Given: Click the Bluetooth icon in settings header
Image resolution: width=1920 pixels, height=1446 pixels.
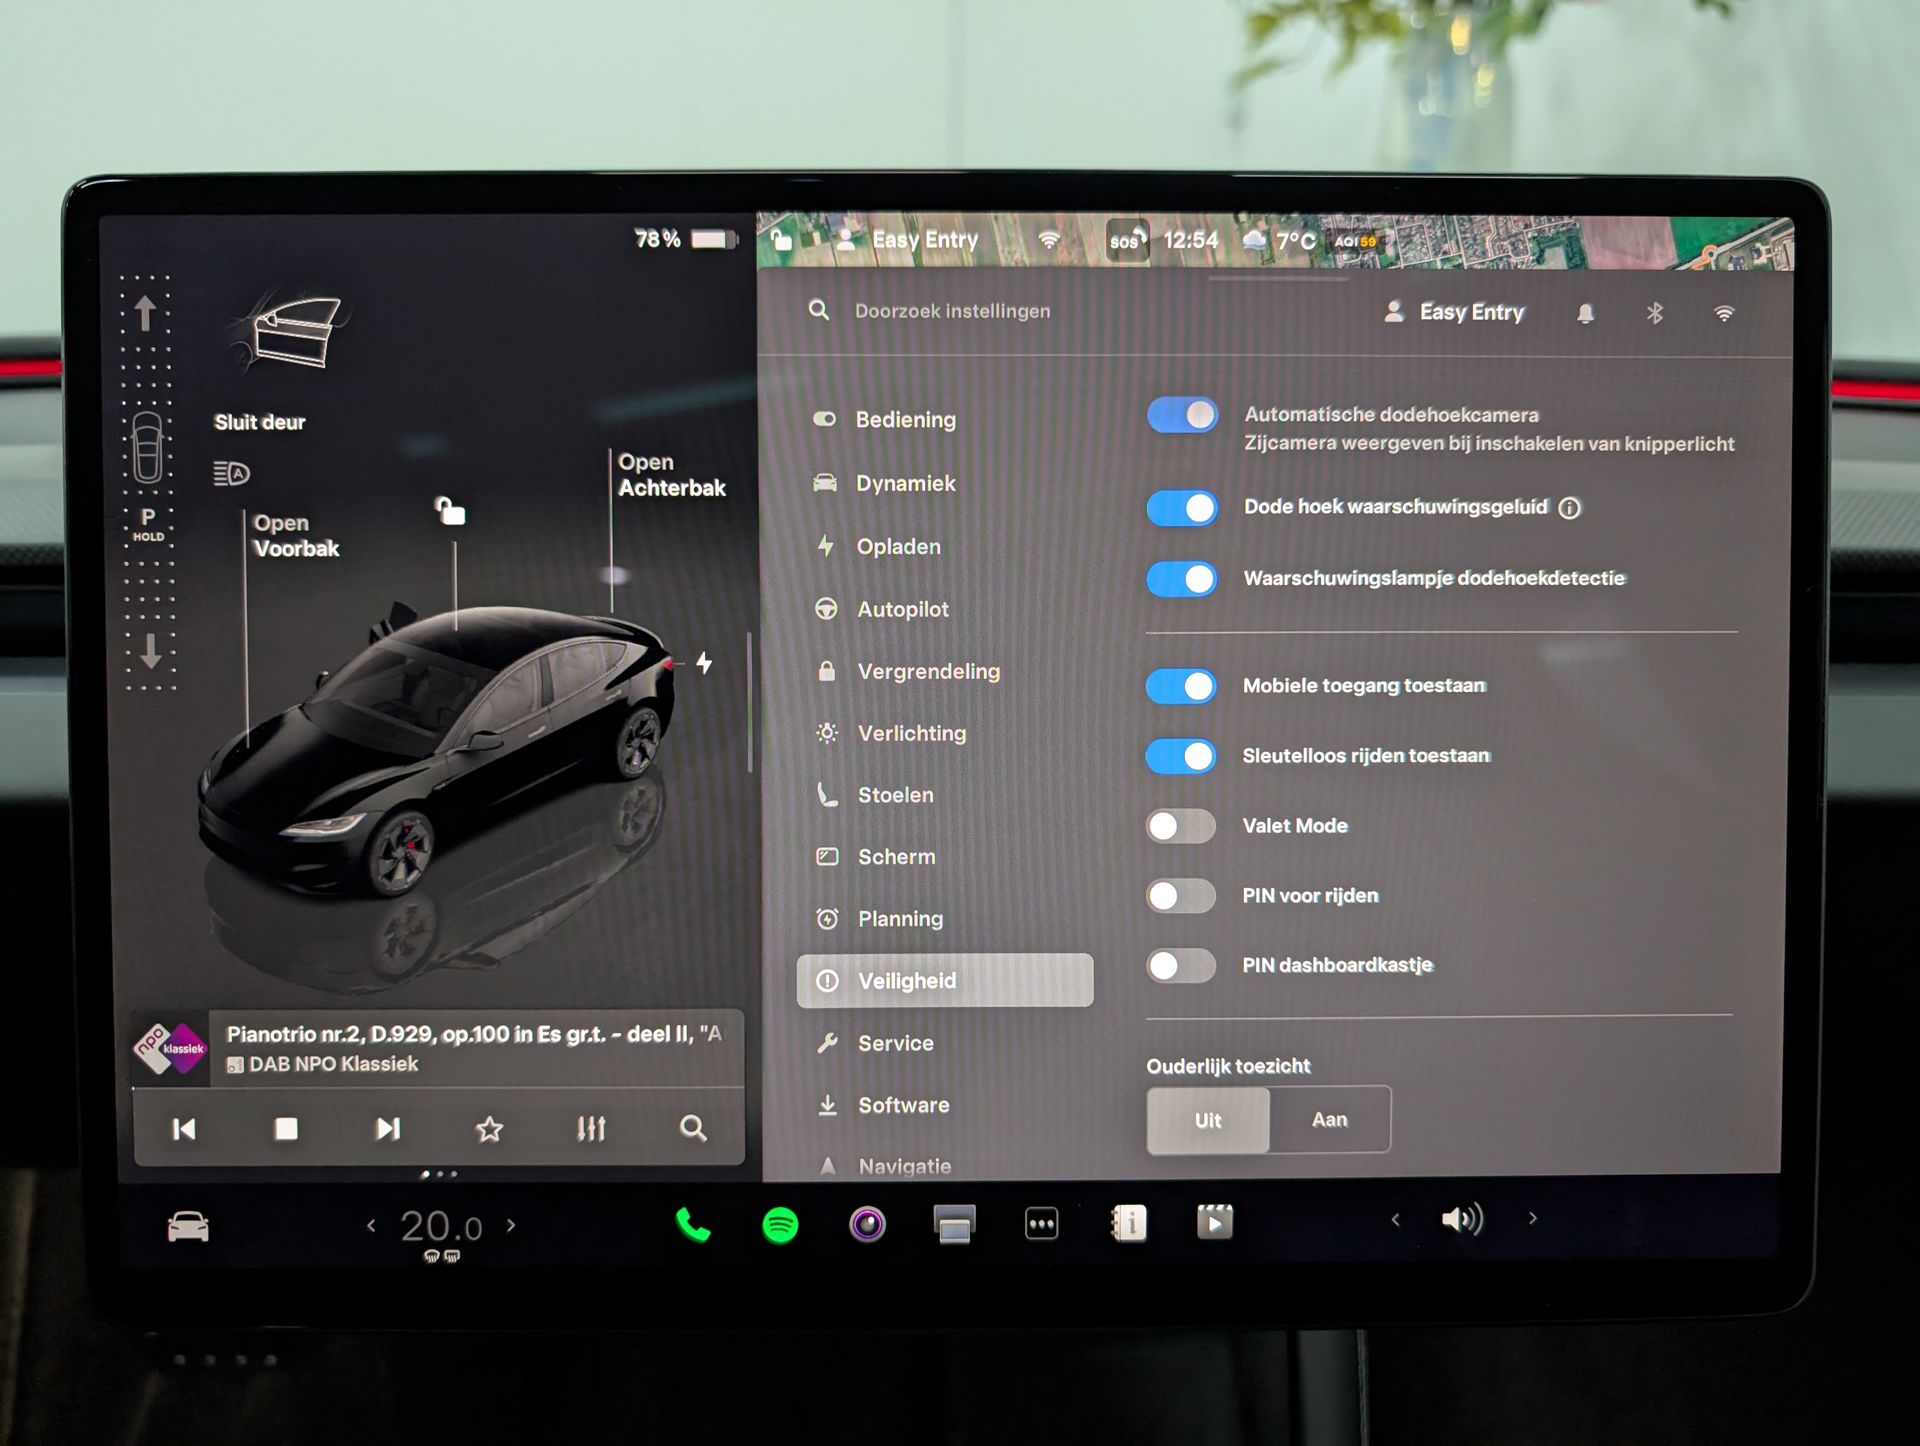Looking at the screenshot, I should [x=1654, y=313].
